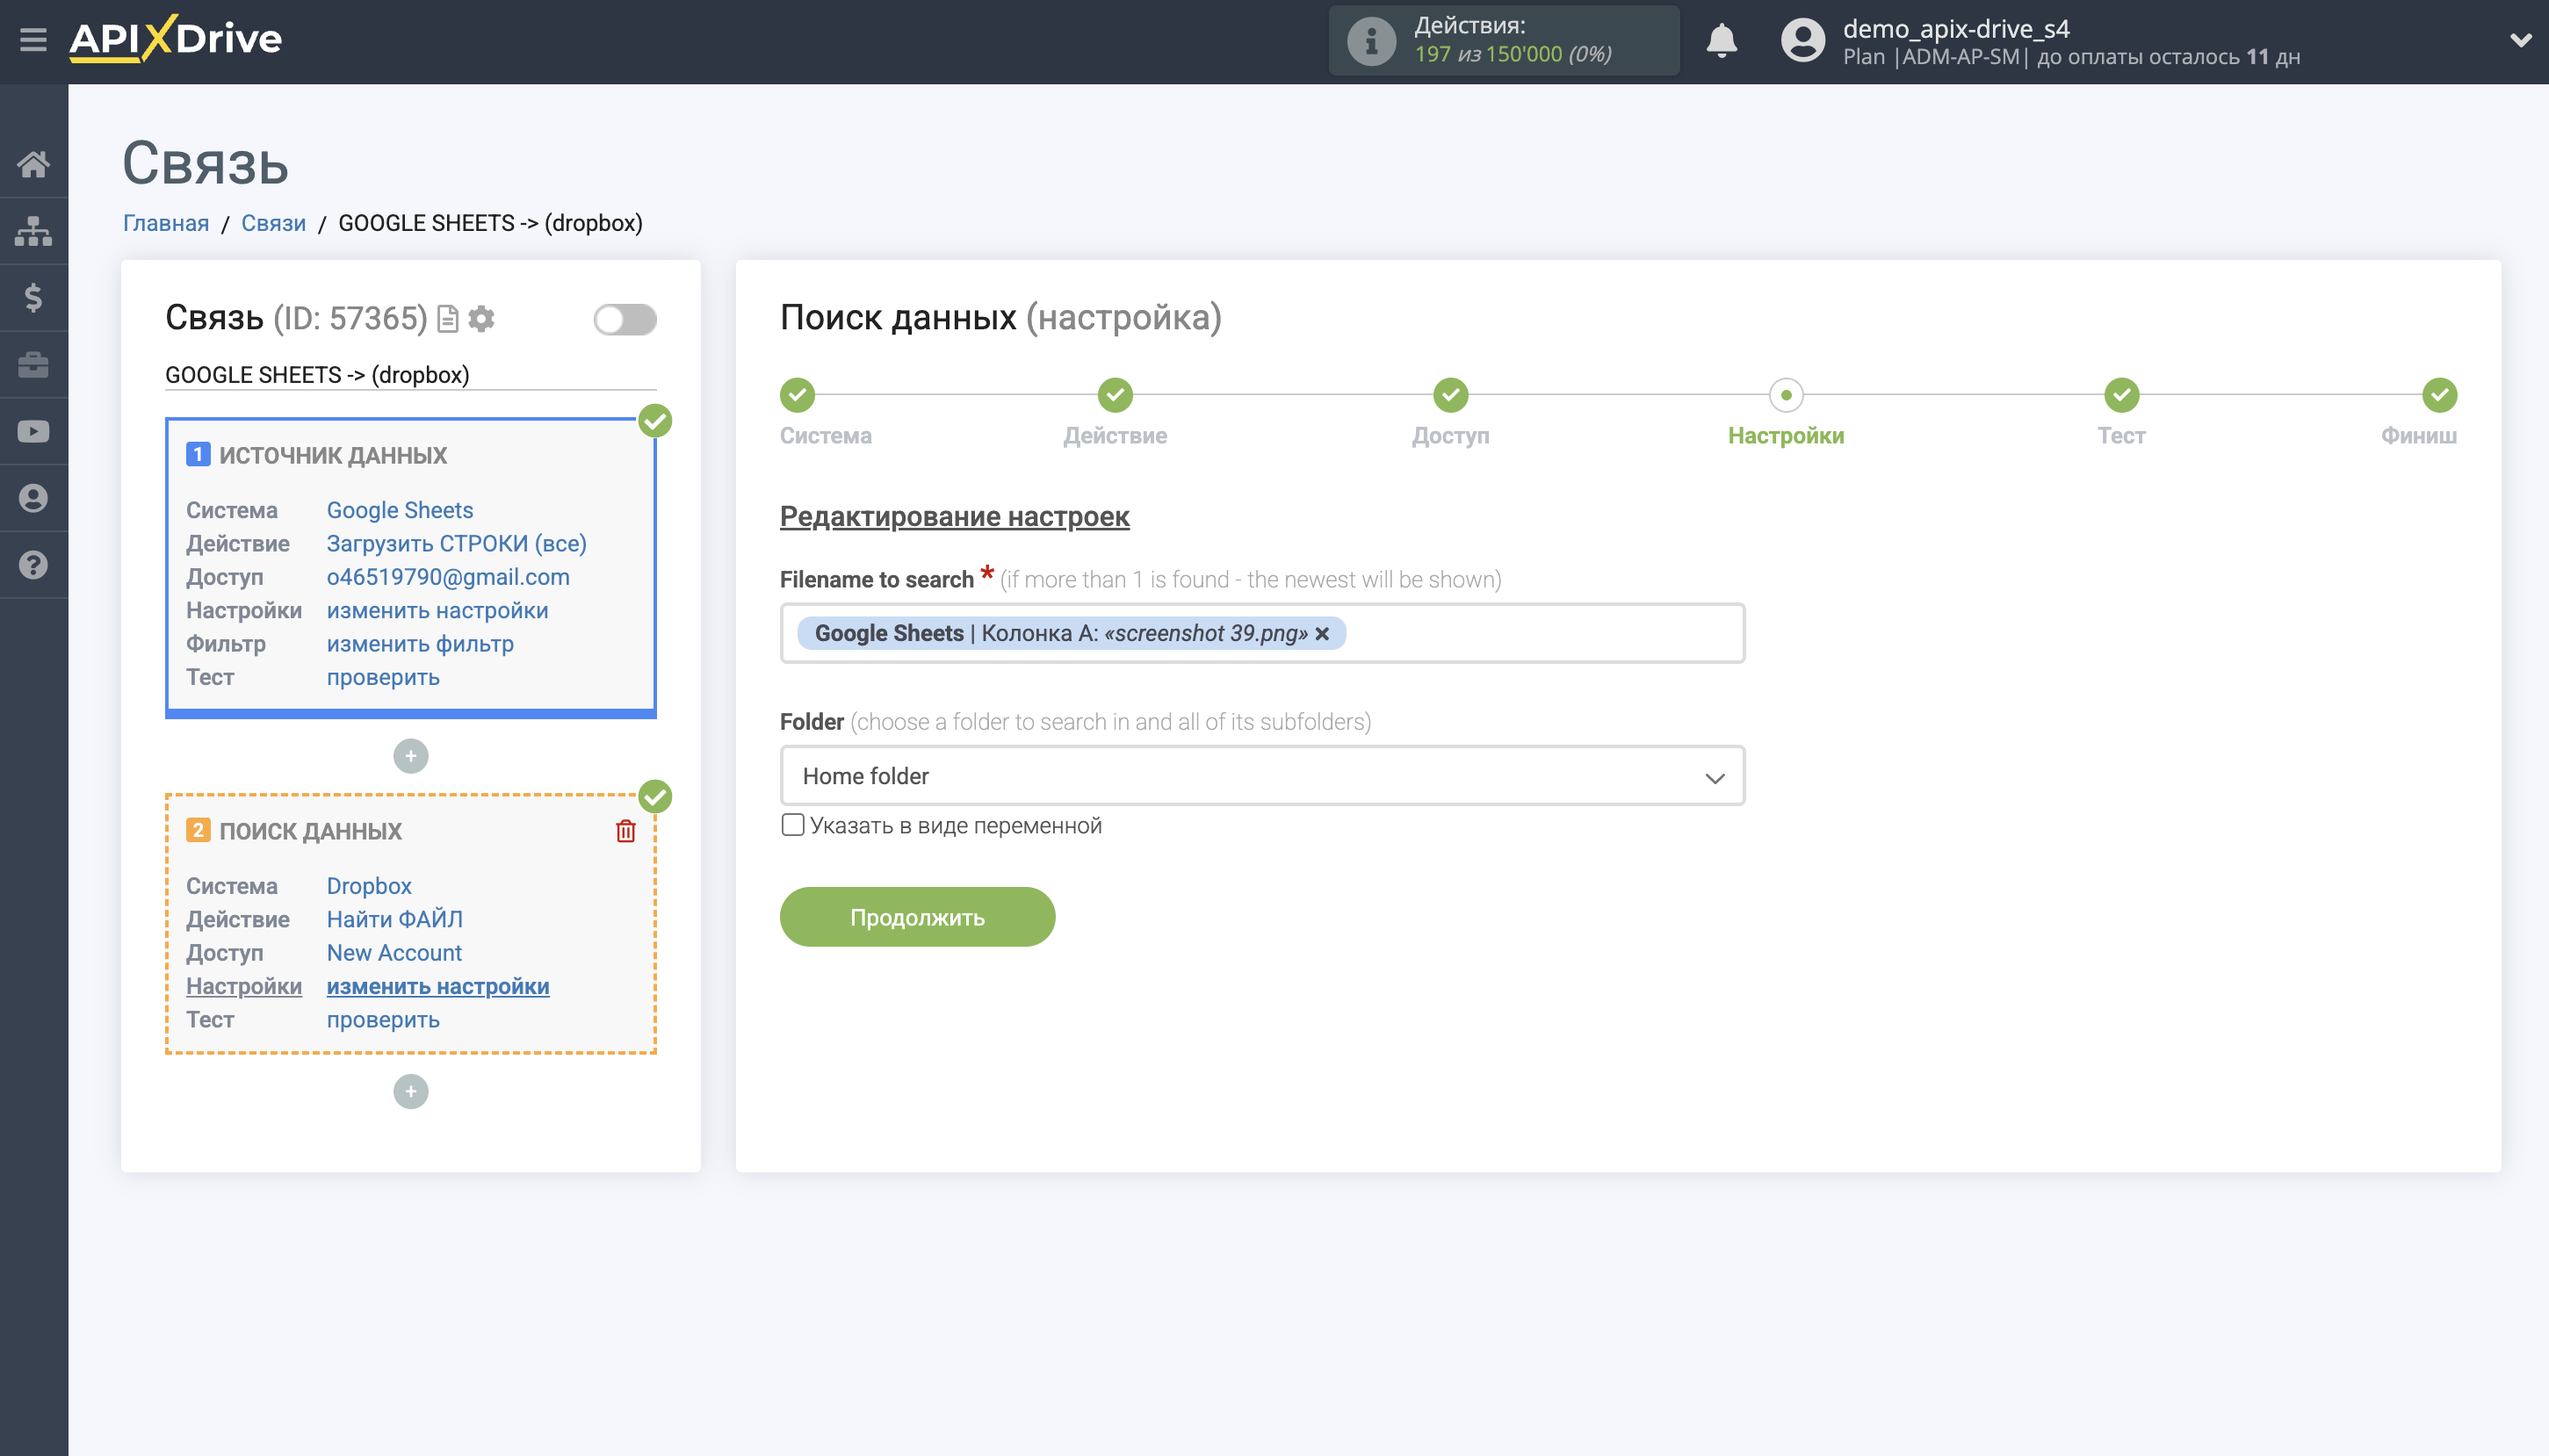
Task: Check the Указать в виде переменной checkbox
Action: click(793, 824)
